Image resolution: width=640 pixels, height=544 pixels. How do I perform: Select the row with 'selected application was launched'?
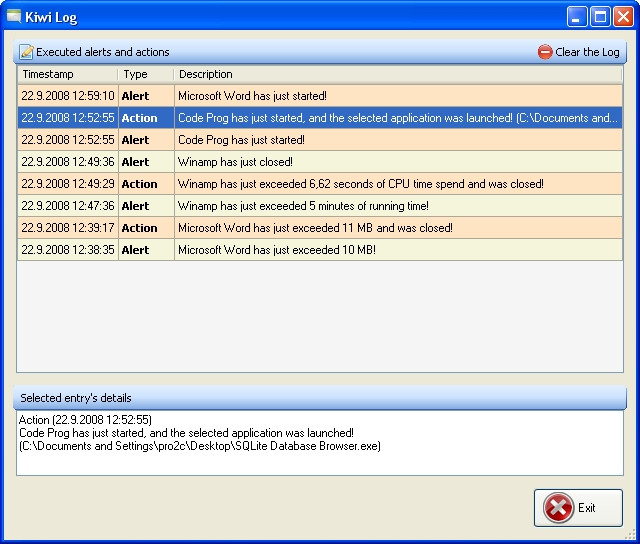pos(320,118)
